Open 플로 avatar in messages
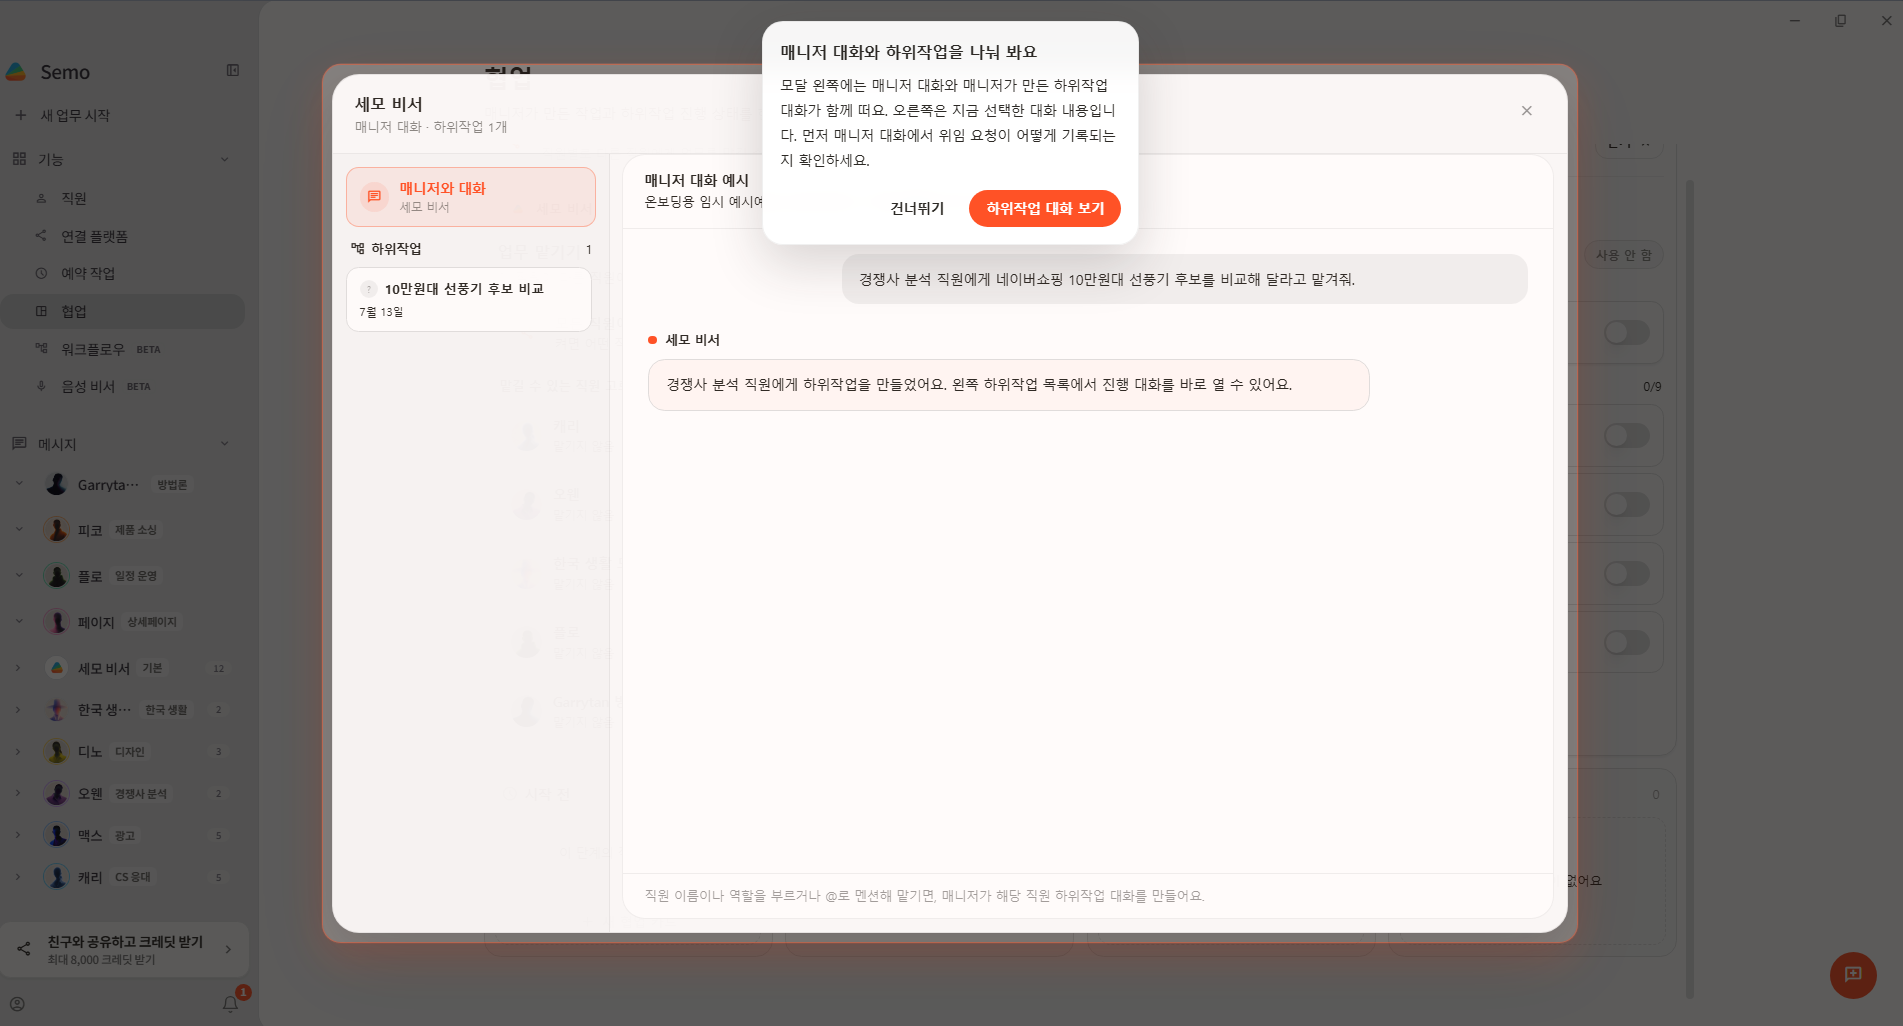 click(x=57, y=576)
